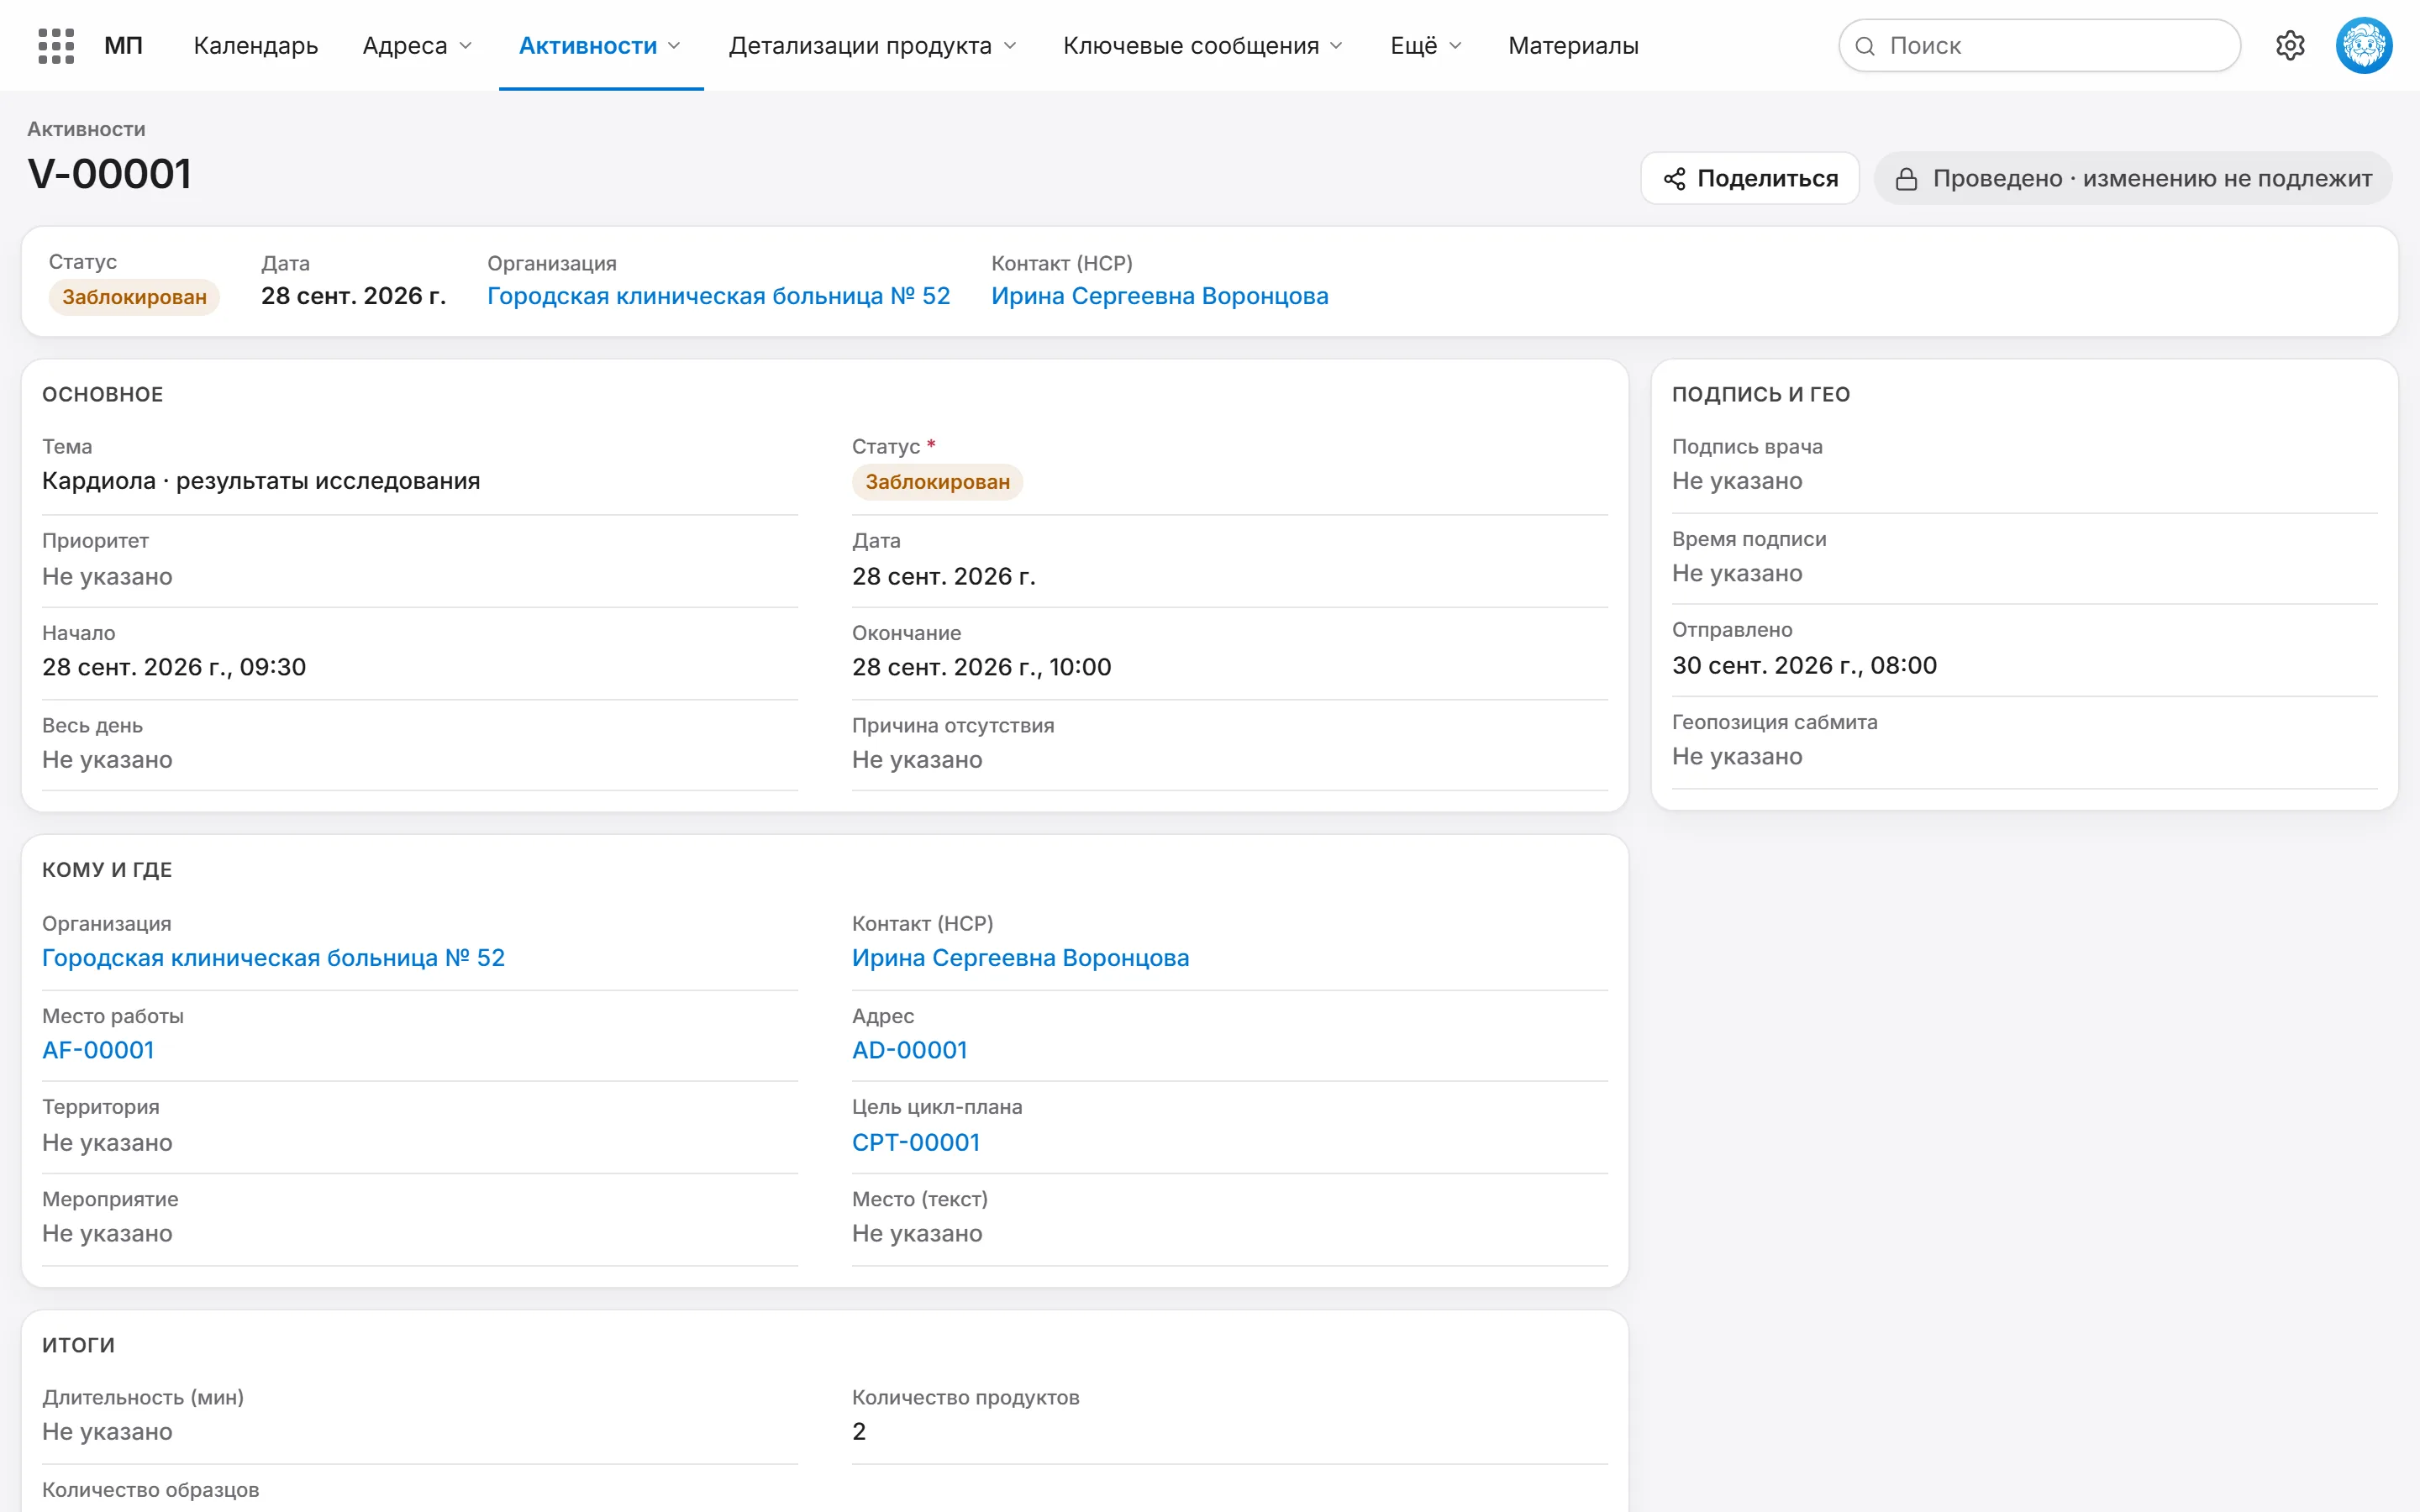Open Ирина Сергеевна Воронцова in header summary
The width and height of the screenshot is (2420, 1512).
point(1160,296)
